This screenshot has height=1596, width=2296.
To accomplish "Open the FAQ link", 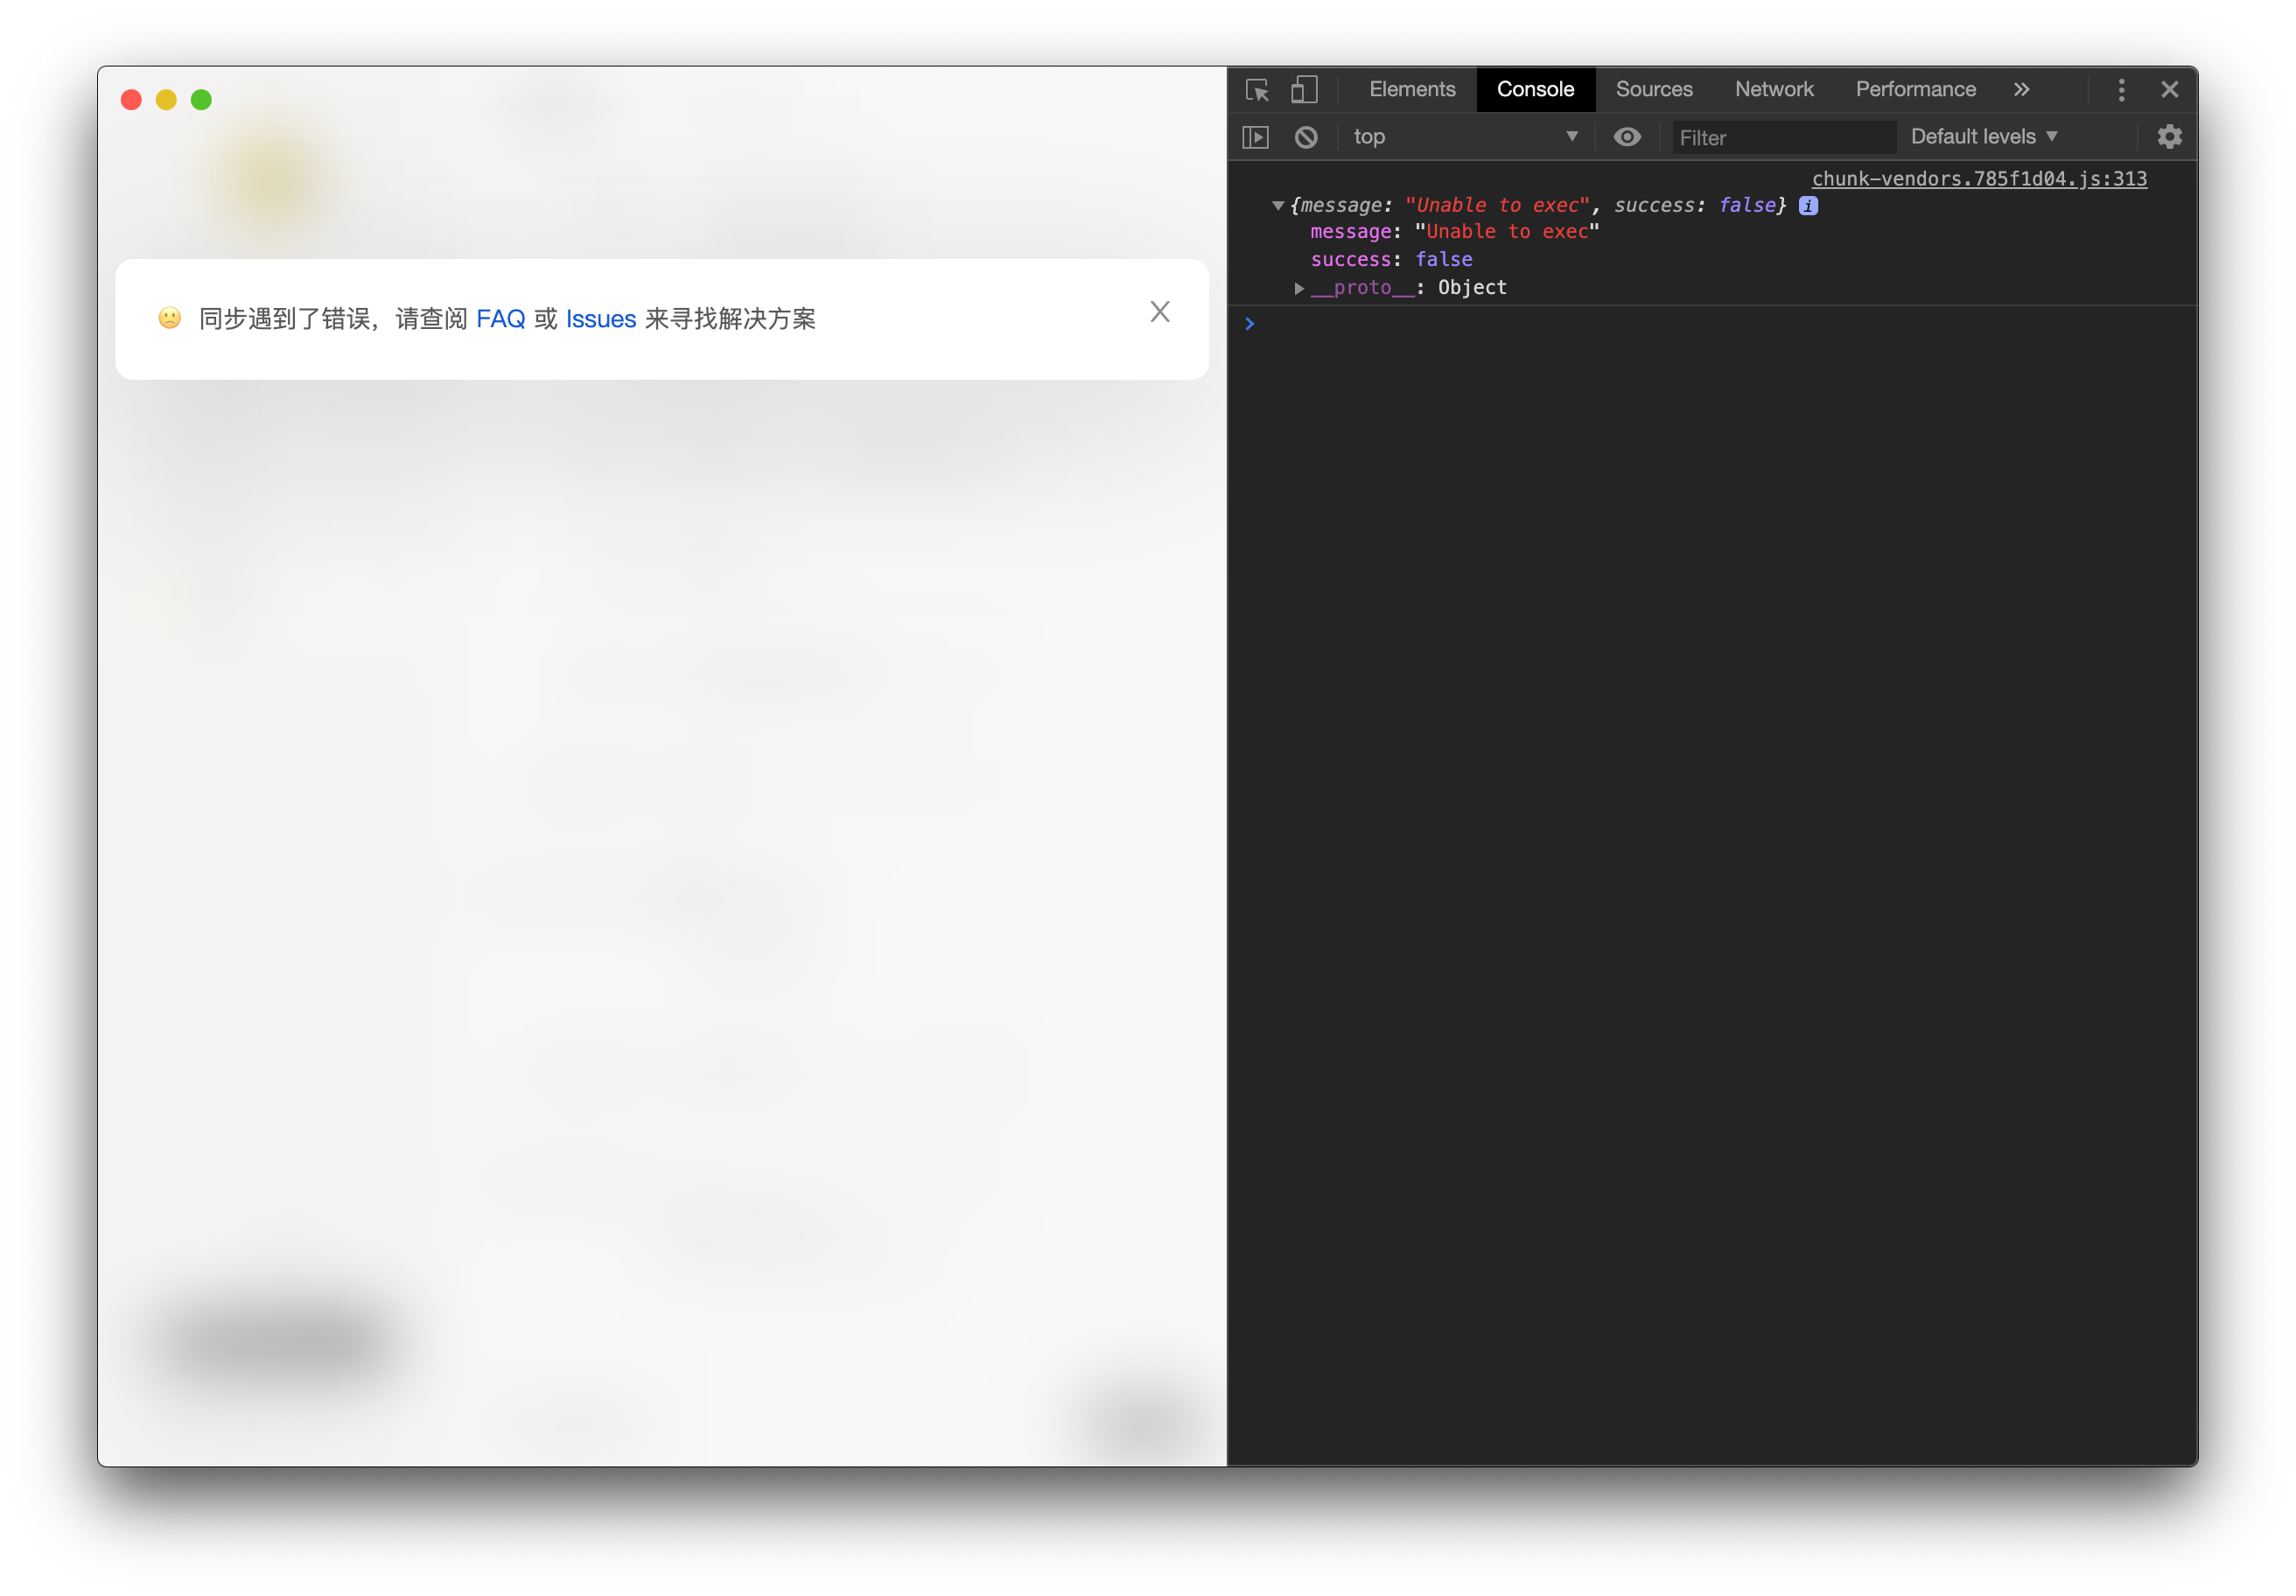I will coord(501,319).
